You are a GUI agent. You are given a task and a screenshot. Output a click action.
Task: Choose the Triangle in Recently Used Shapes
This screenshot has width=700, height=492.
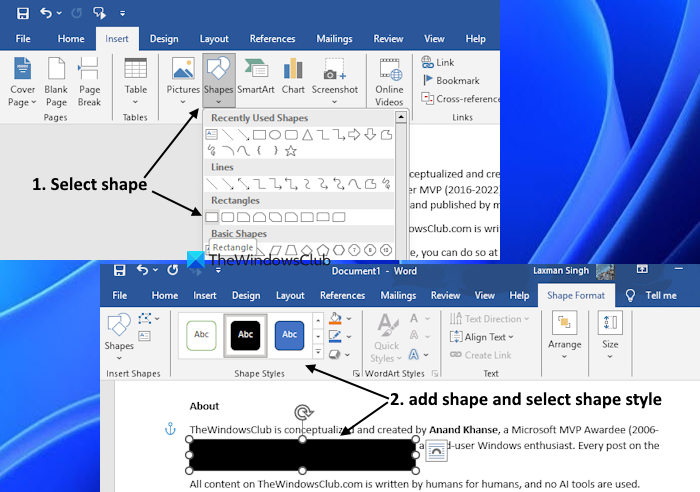(307, 134)
